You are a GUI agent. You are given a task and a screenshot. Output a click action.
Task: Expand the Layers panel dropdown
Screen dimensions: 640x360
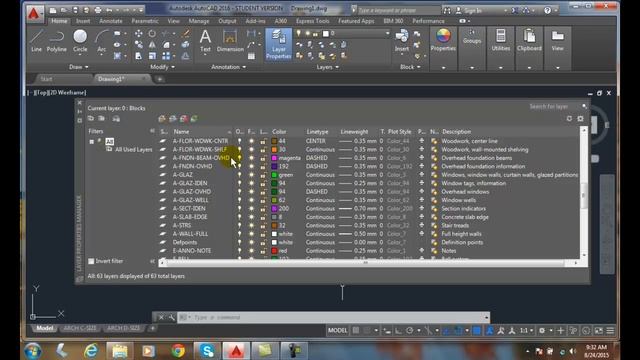point(328,67)
